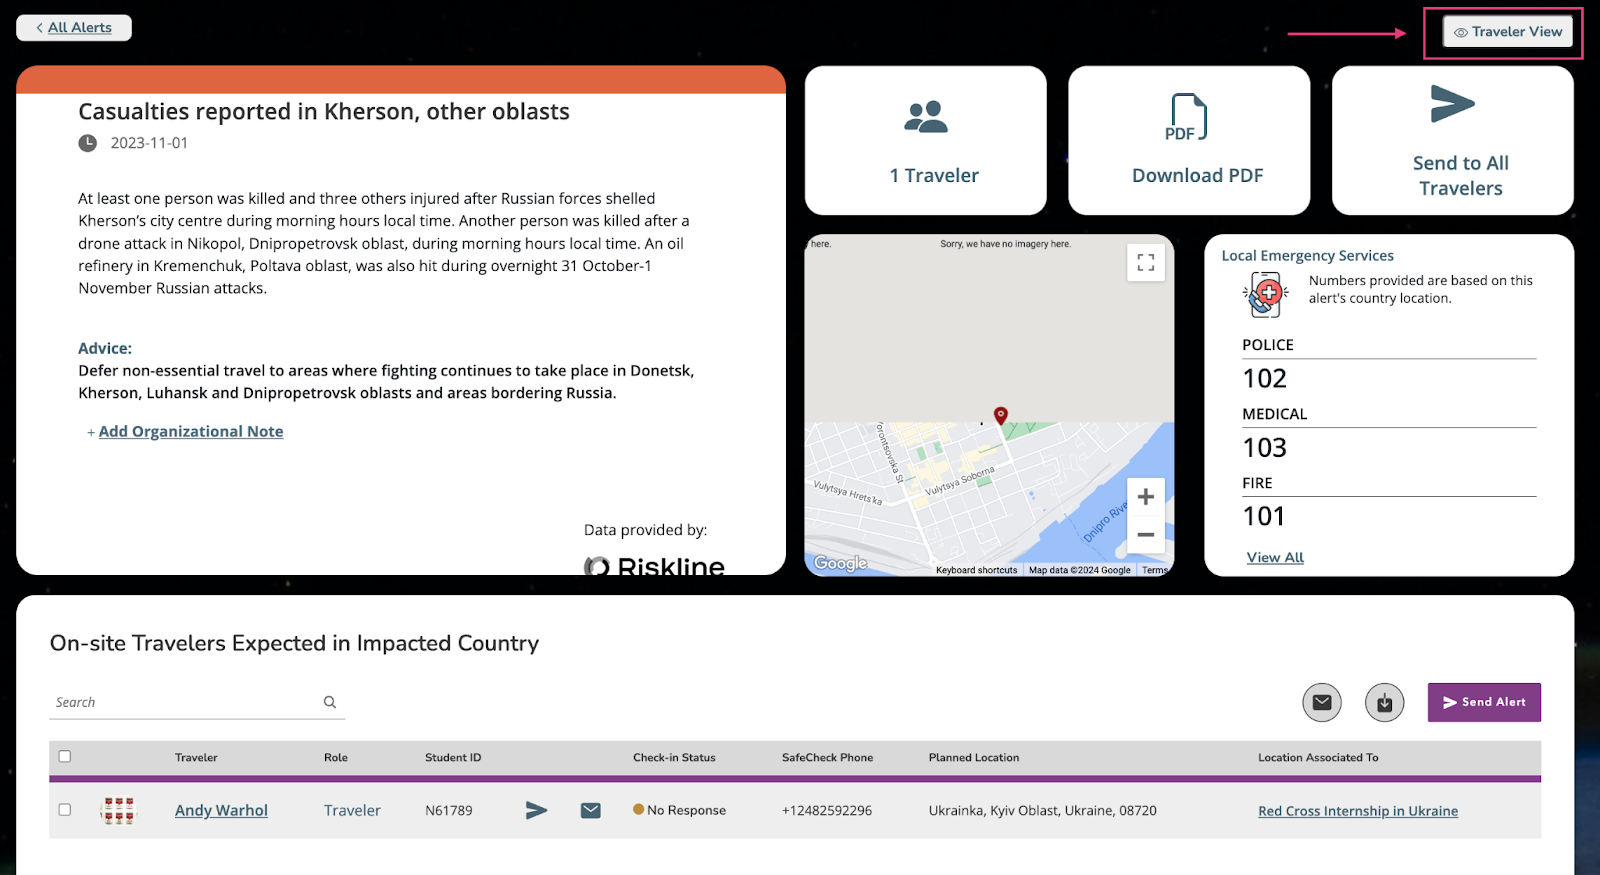Click the police number 102
1600x875 pixels.
pos(1265,379)
